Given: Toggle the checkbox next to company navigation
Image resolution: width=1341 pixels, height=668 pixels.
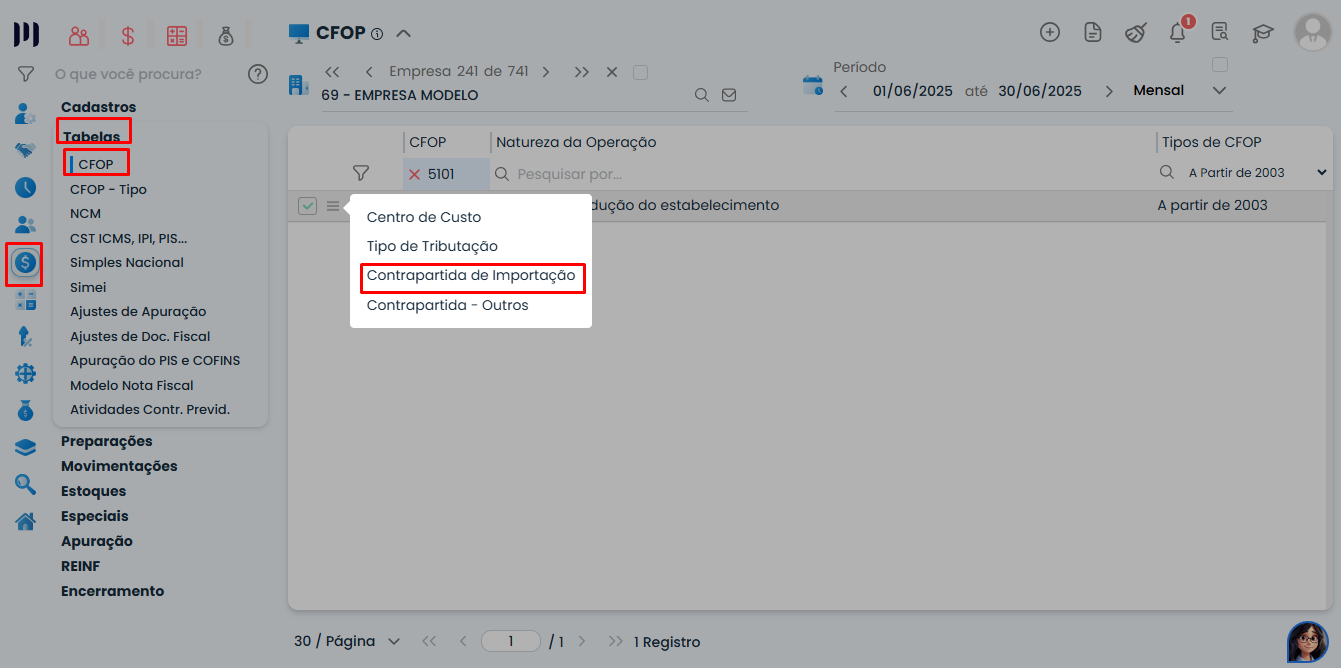Looking at the screenshot, I should click(x=641, y=72).
